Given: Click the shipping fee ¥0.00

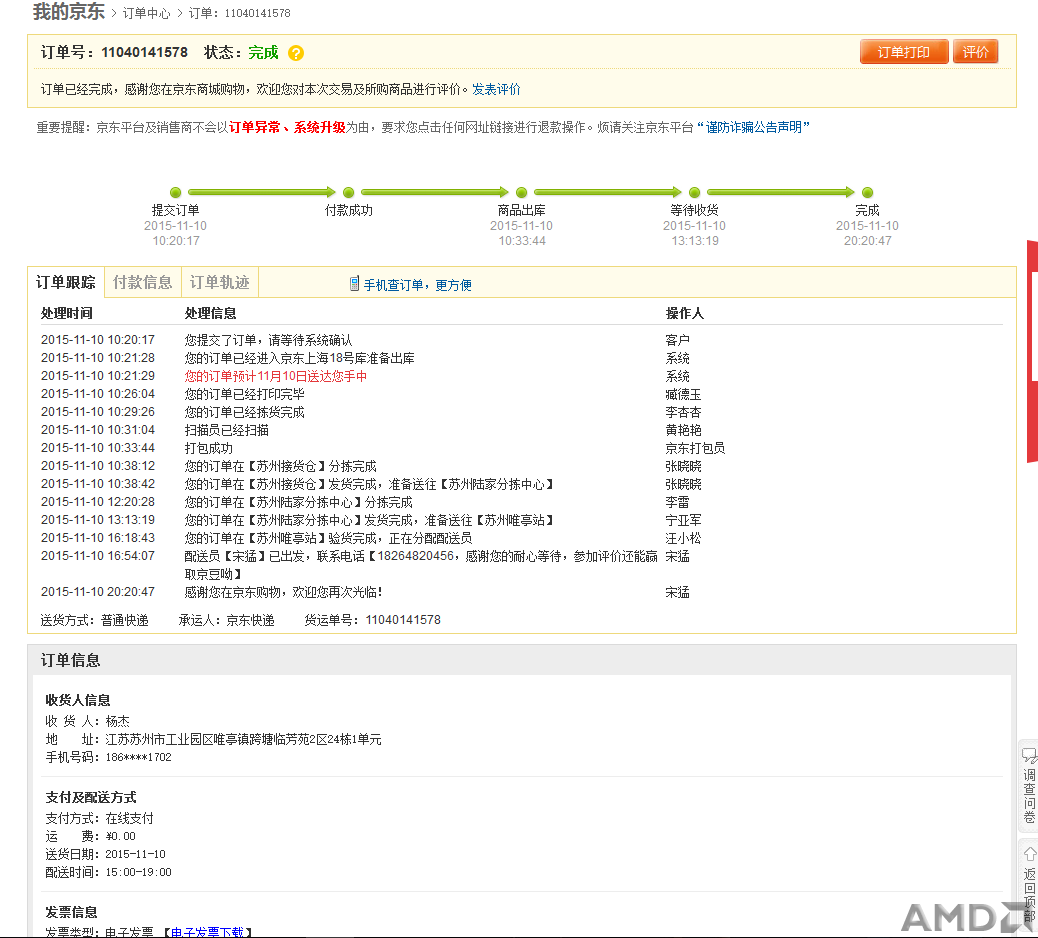Looking at the screenshot, I should click(120, 837).
